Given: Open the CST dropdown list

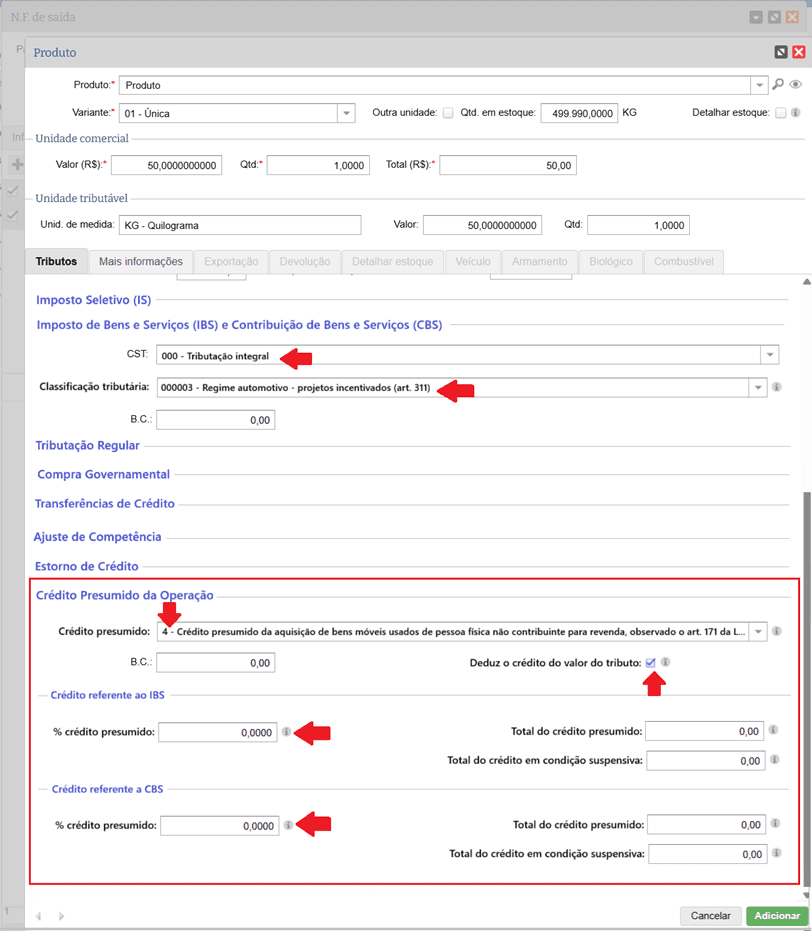Looking at the screenshot, I should coord(769,355).
